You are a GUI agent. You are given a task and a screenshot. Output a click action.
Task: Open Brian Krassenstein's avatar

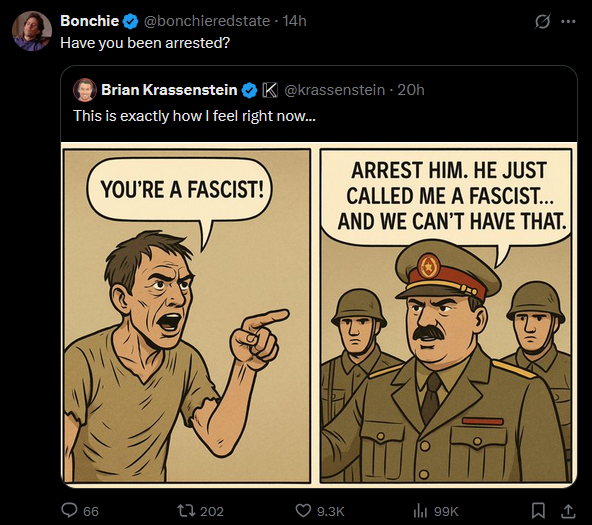[85, 90]
